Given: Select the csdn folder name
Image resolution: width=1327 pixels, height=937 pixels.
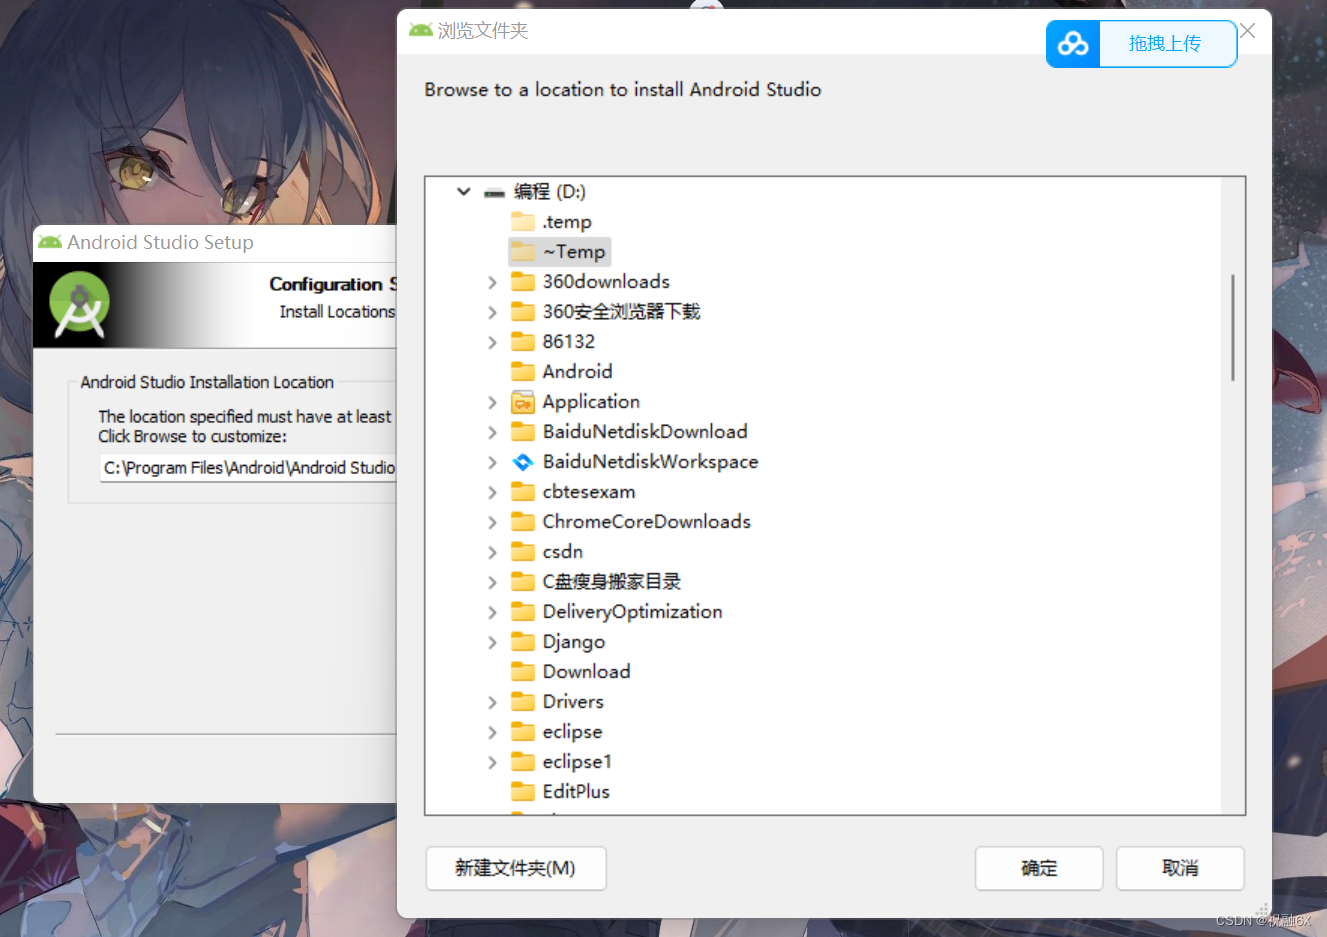Looking at the screenshot, I should 563,552.
